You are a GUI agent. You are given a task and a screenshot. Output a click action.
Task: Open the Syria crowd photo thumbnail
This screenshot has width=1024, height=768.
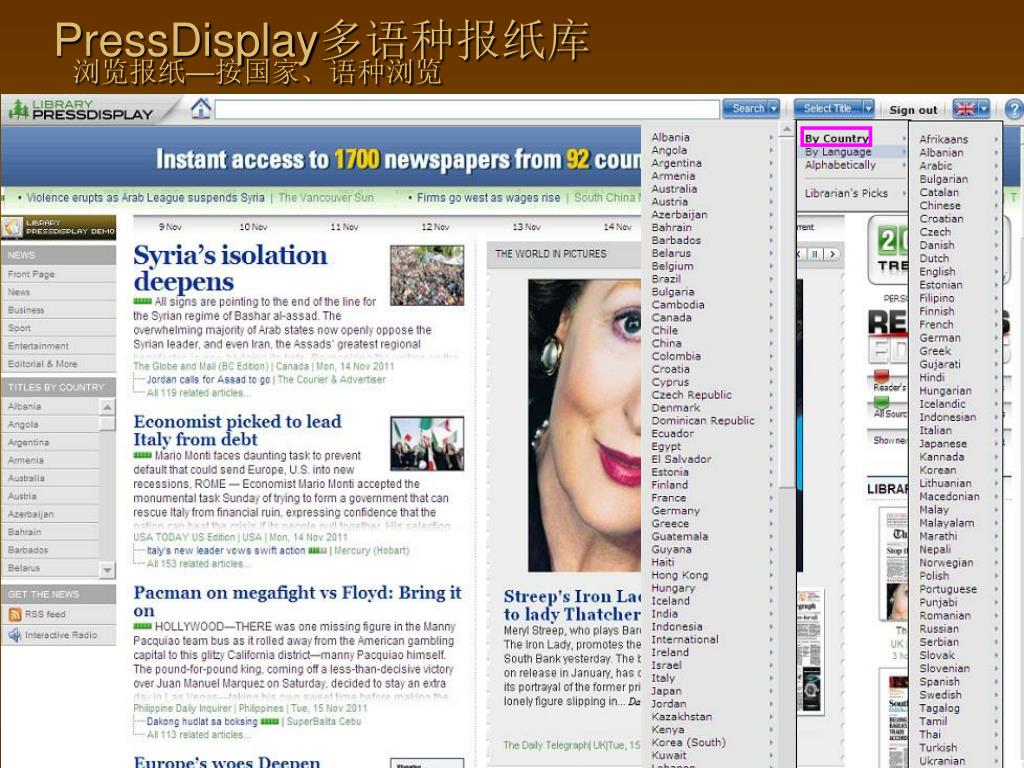(427, 276)
